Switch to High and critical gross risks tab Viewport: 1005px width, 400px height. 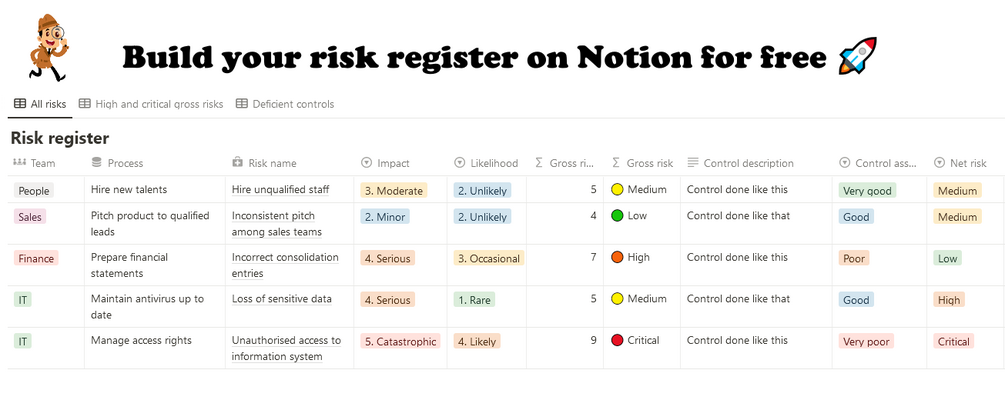point(151,104)
